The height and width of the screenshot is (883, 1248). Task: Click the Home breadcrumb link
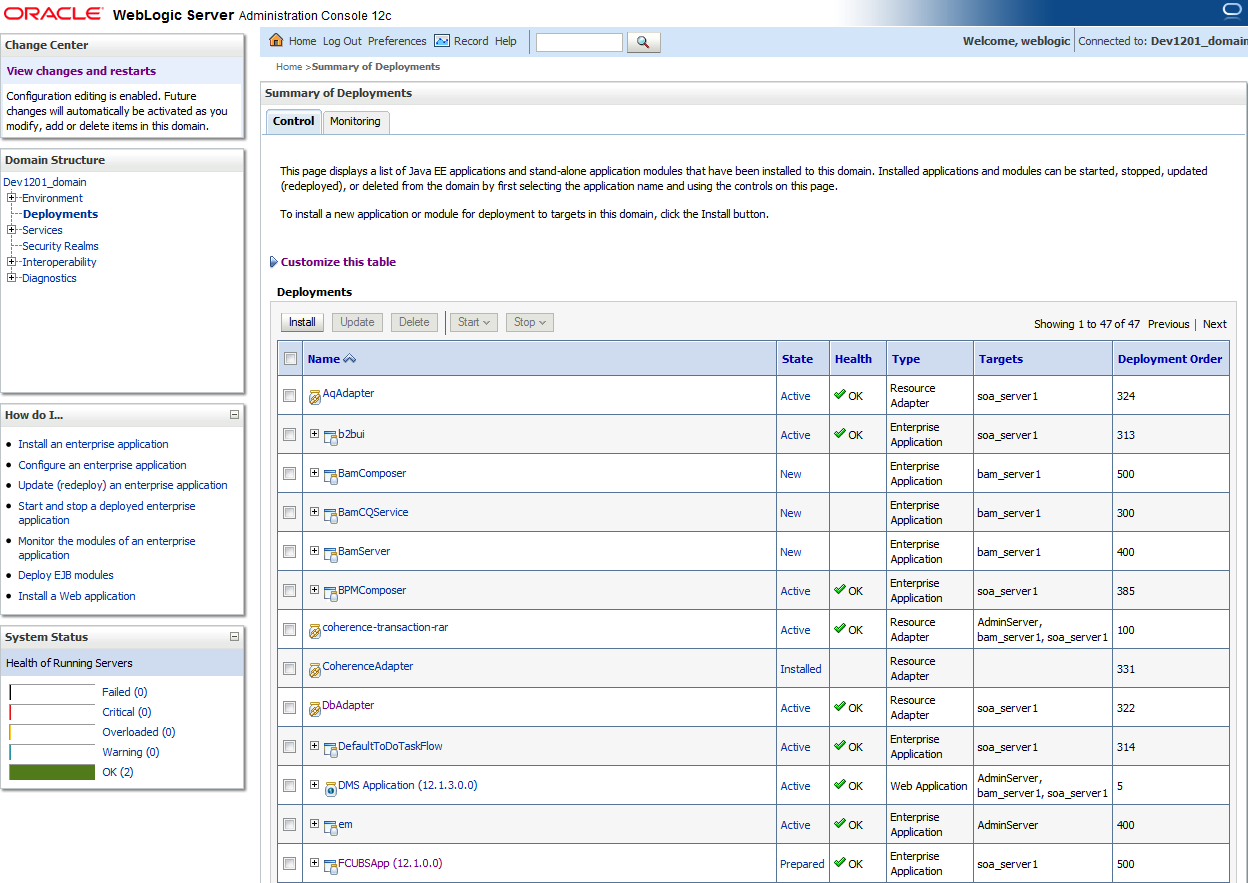point(289,67)
